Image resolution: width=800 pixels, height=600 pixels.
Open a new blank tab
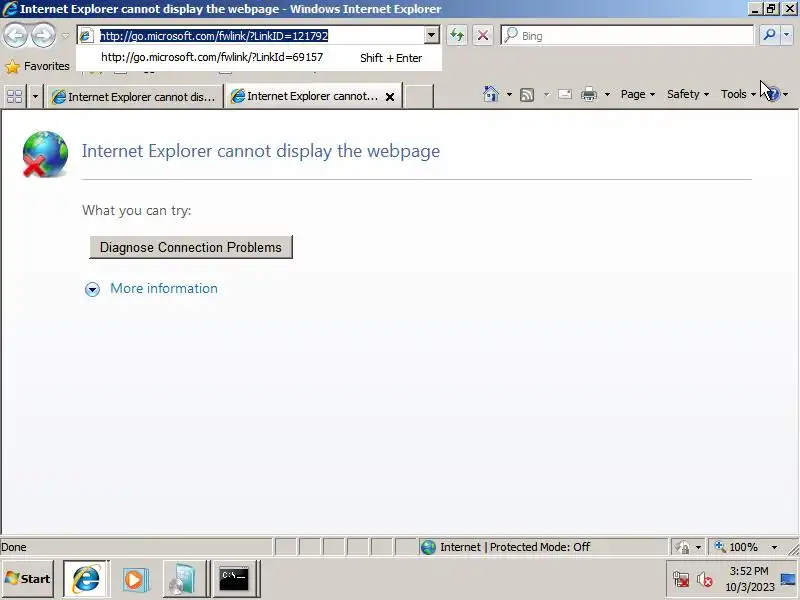[419, 96]
